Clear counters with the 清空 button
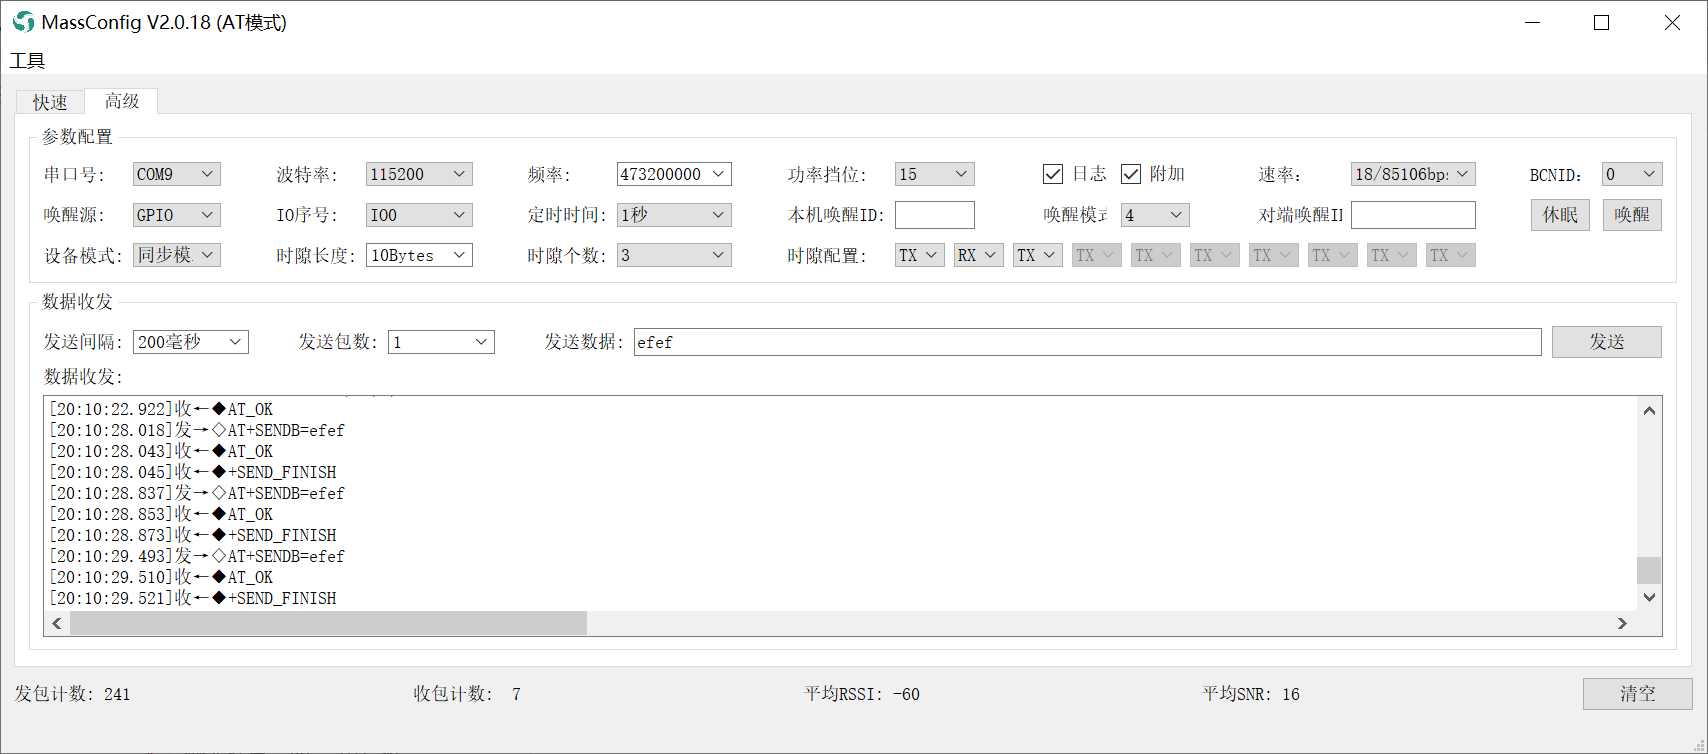This screenshot has height=754, width=1708. coord(1638,694)
